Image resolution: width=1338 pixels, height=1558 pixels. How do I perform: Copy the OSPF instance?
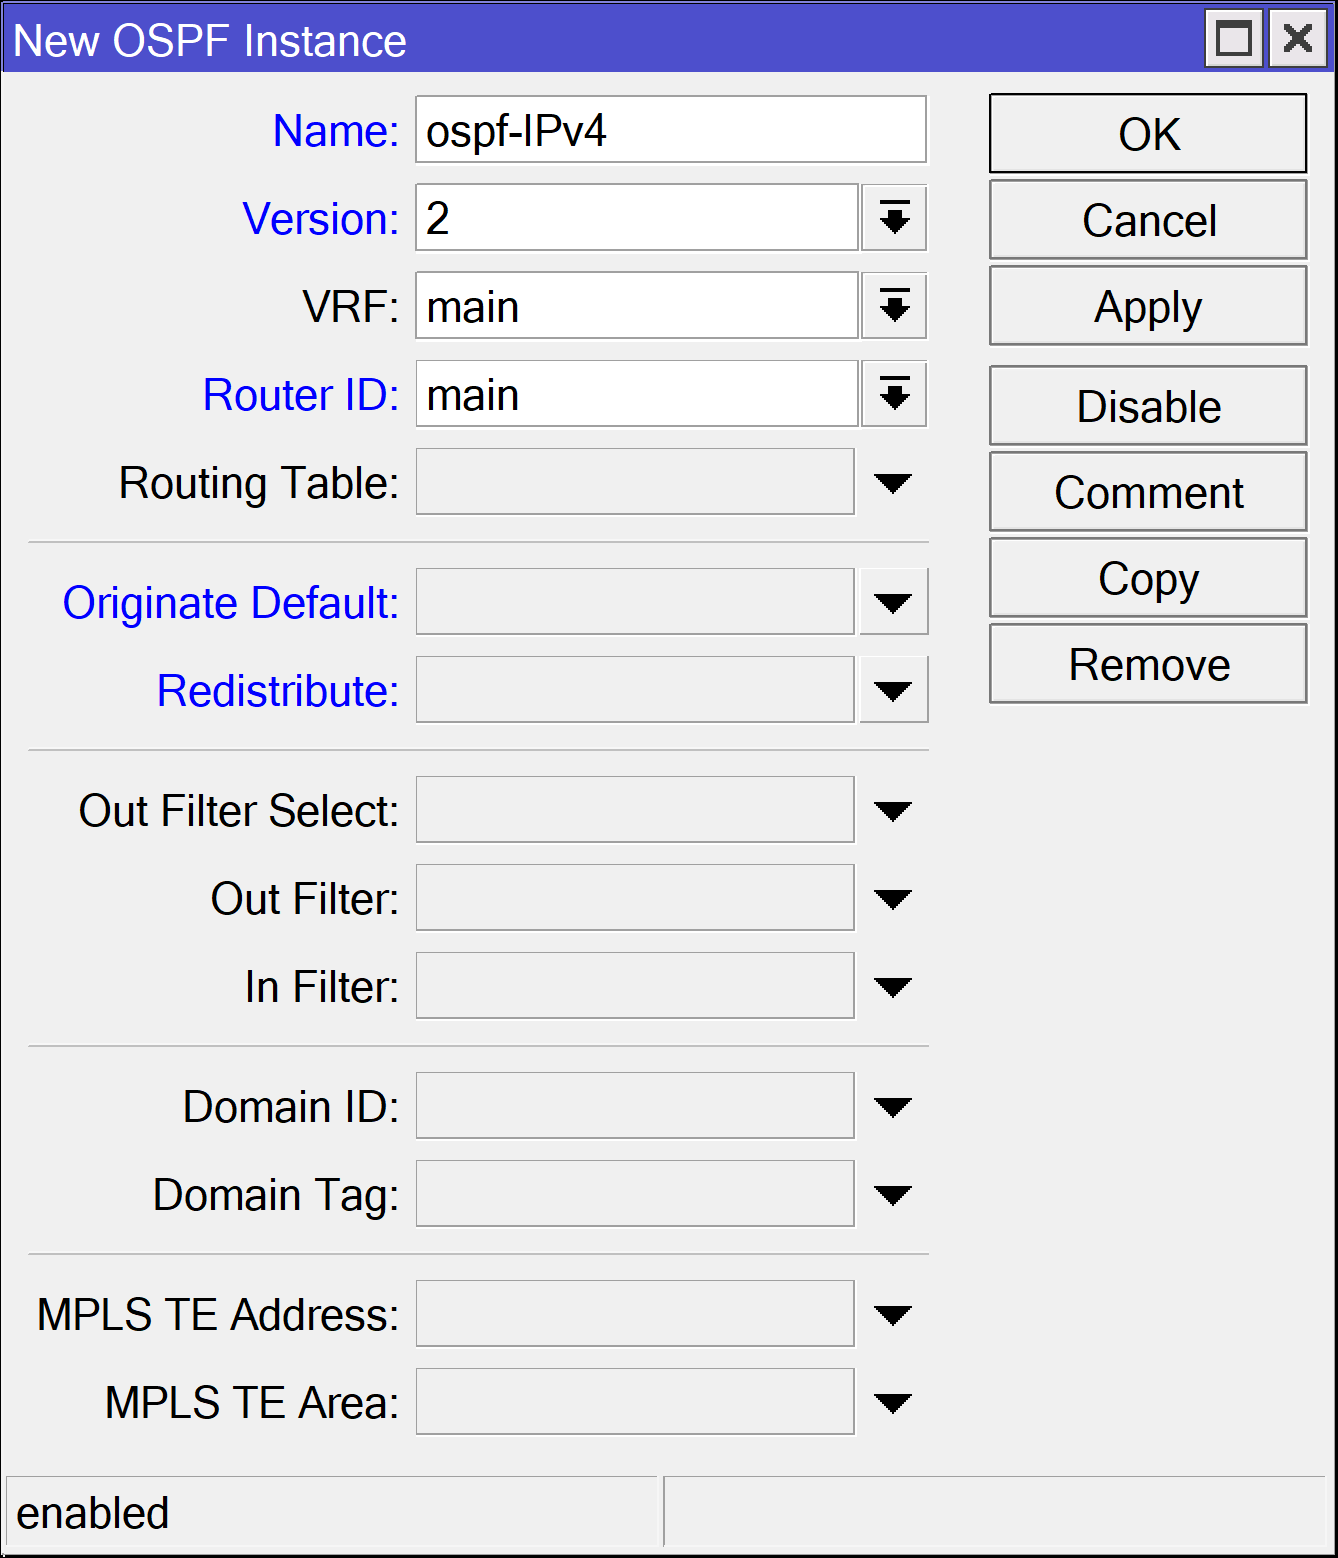pyautogui.click(x=1147, y=577)
